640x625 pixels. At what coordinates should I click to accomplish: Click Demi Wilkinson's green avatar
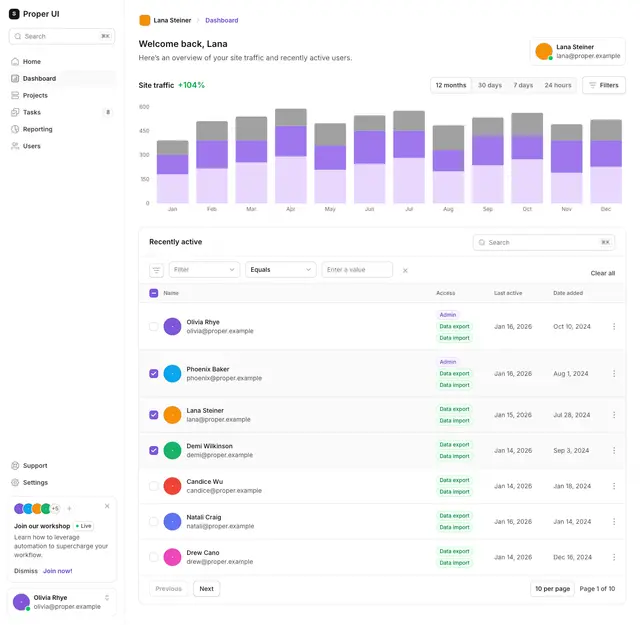[x=172, y=450]
